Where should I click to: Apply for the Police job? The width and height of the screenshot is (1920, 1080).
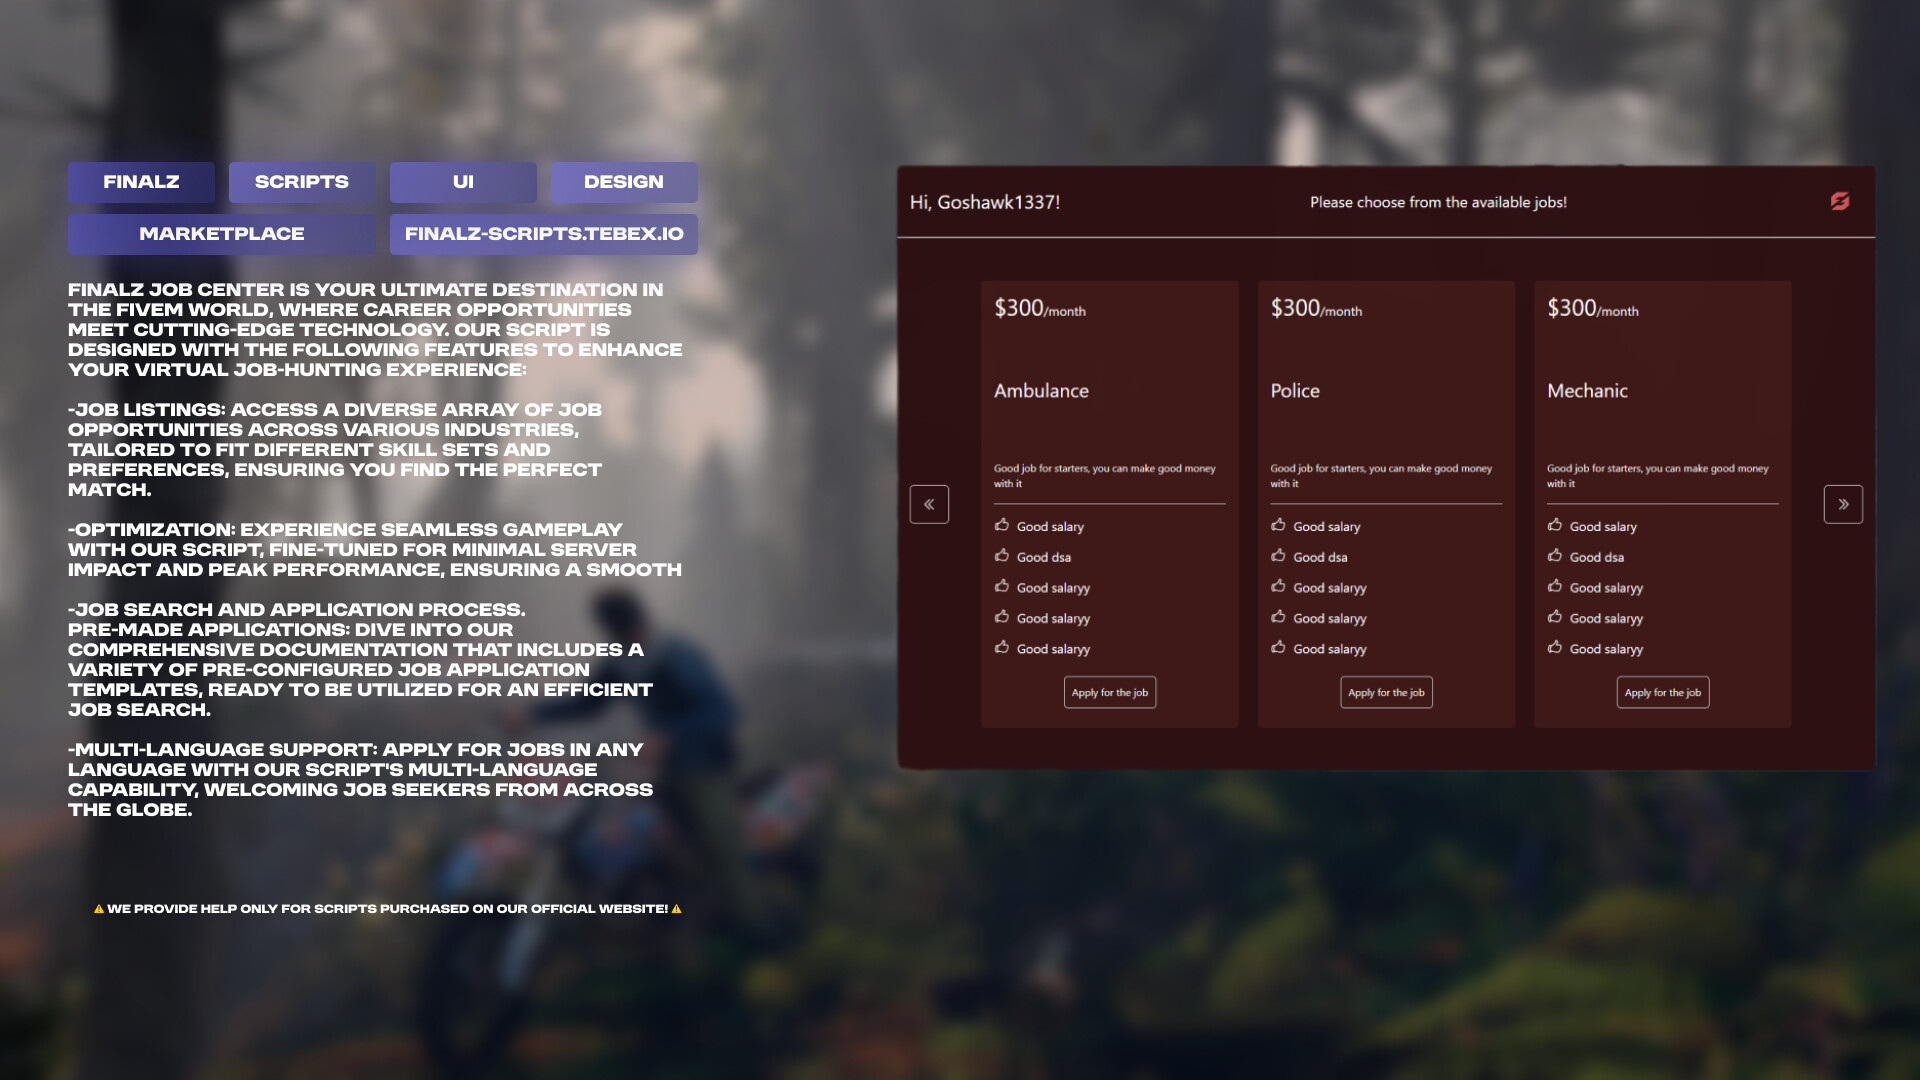point(1386,692)
